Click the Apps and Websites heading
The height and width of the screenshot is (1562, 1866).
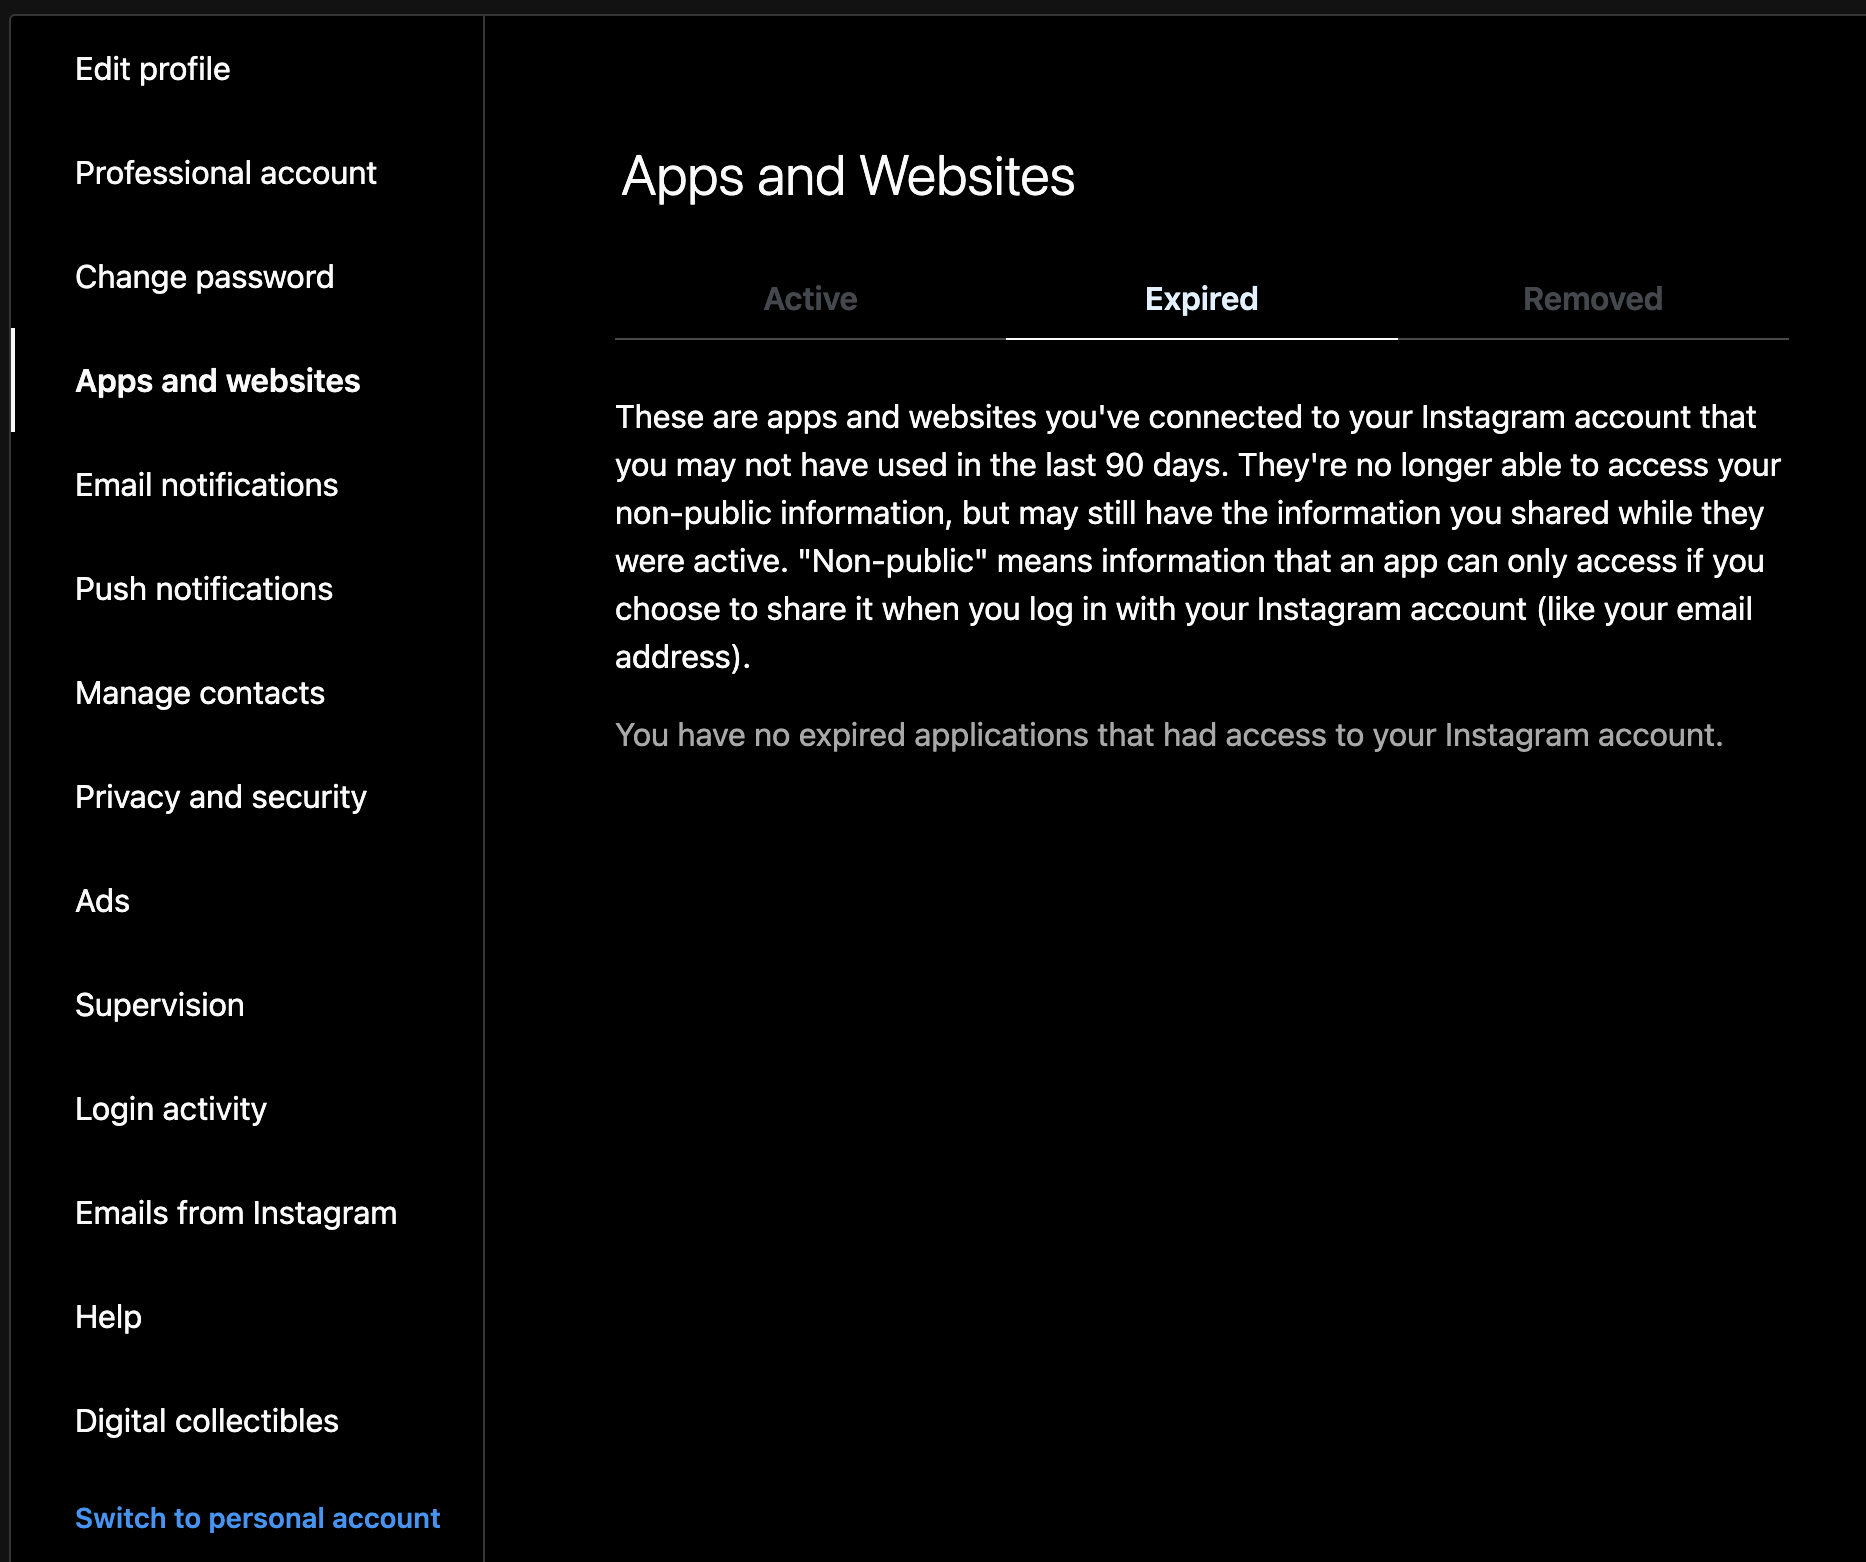click(x=848, y=176)
